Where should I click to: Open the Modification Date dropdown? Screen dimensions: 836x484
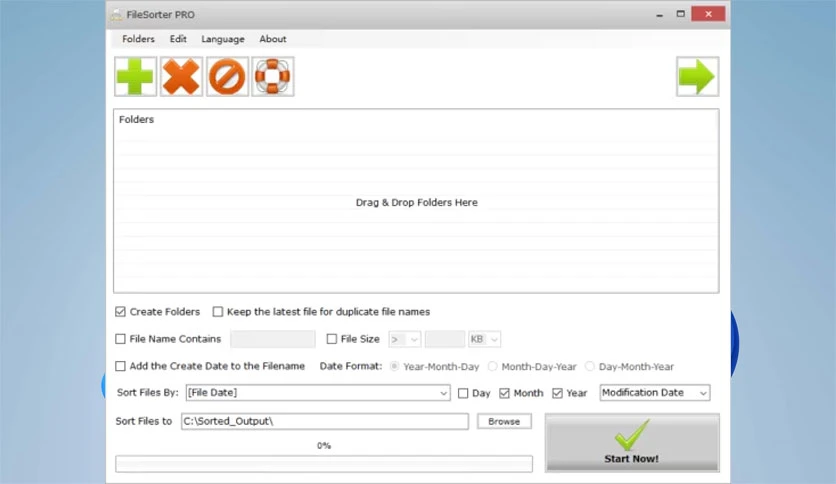[x=655, y=393]
